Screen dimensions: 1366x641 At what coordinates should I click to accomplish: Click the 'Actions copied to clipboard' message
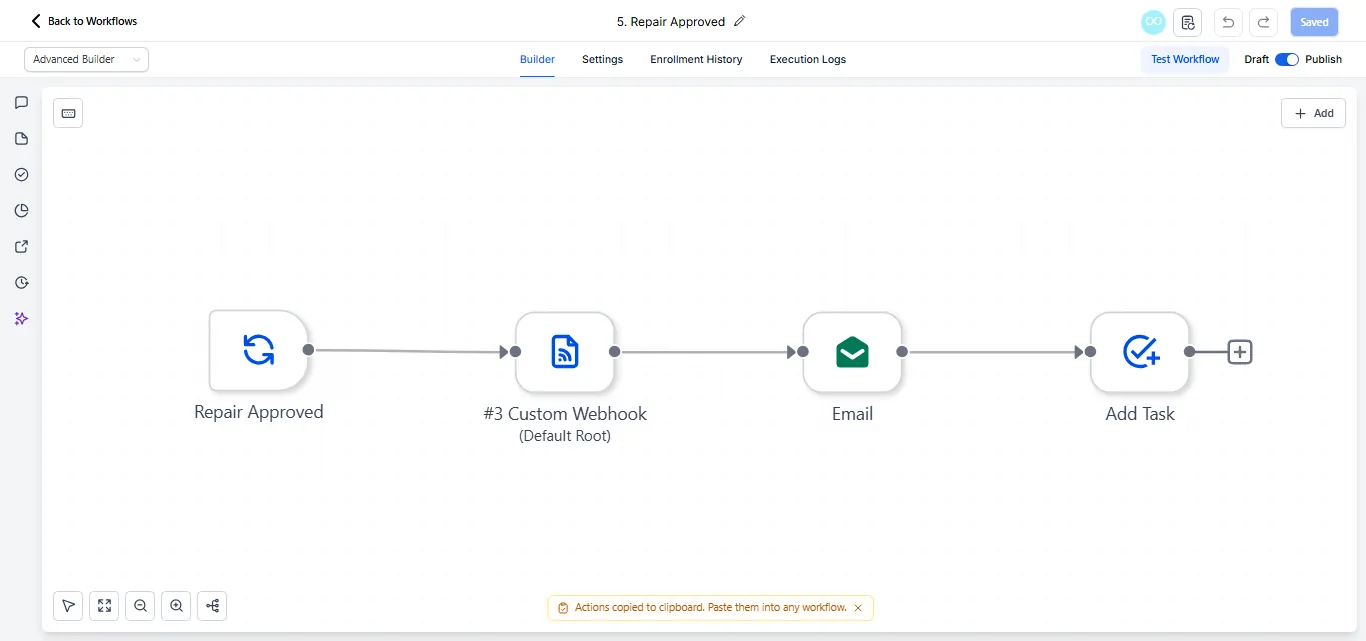(x=711, y=608)
